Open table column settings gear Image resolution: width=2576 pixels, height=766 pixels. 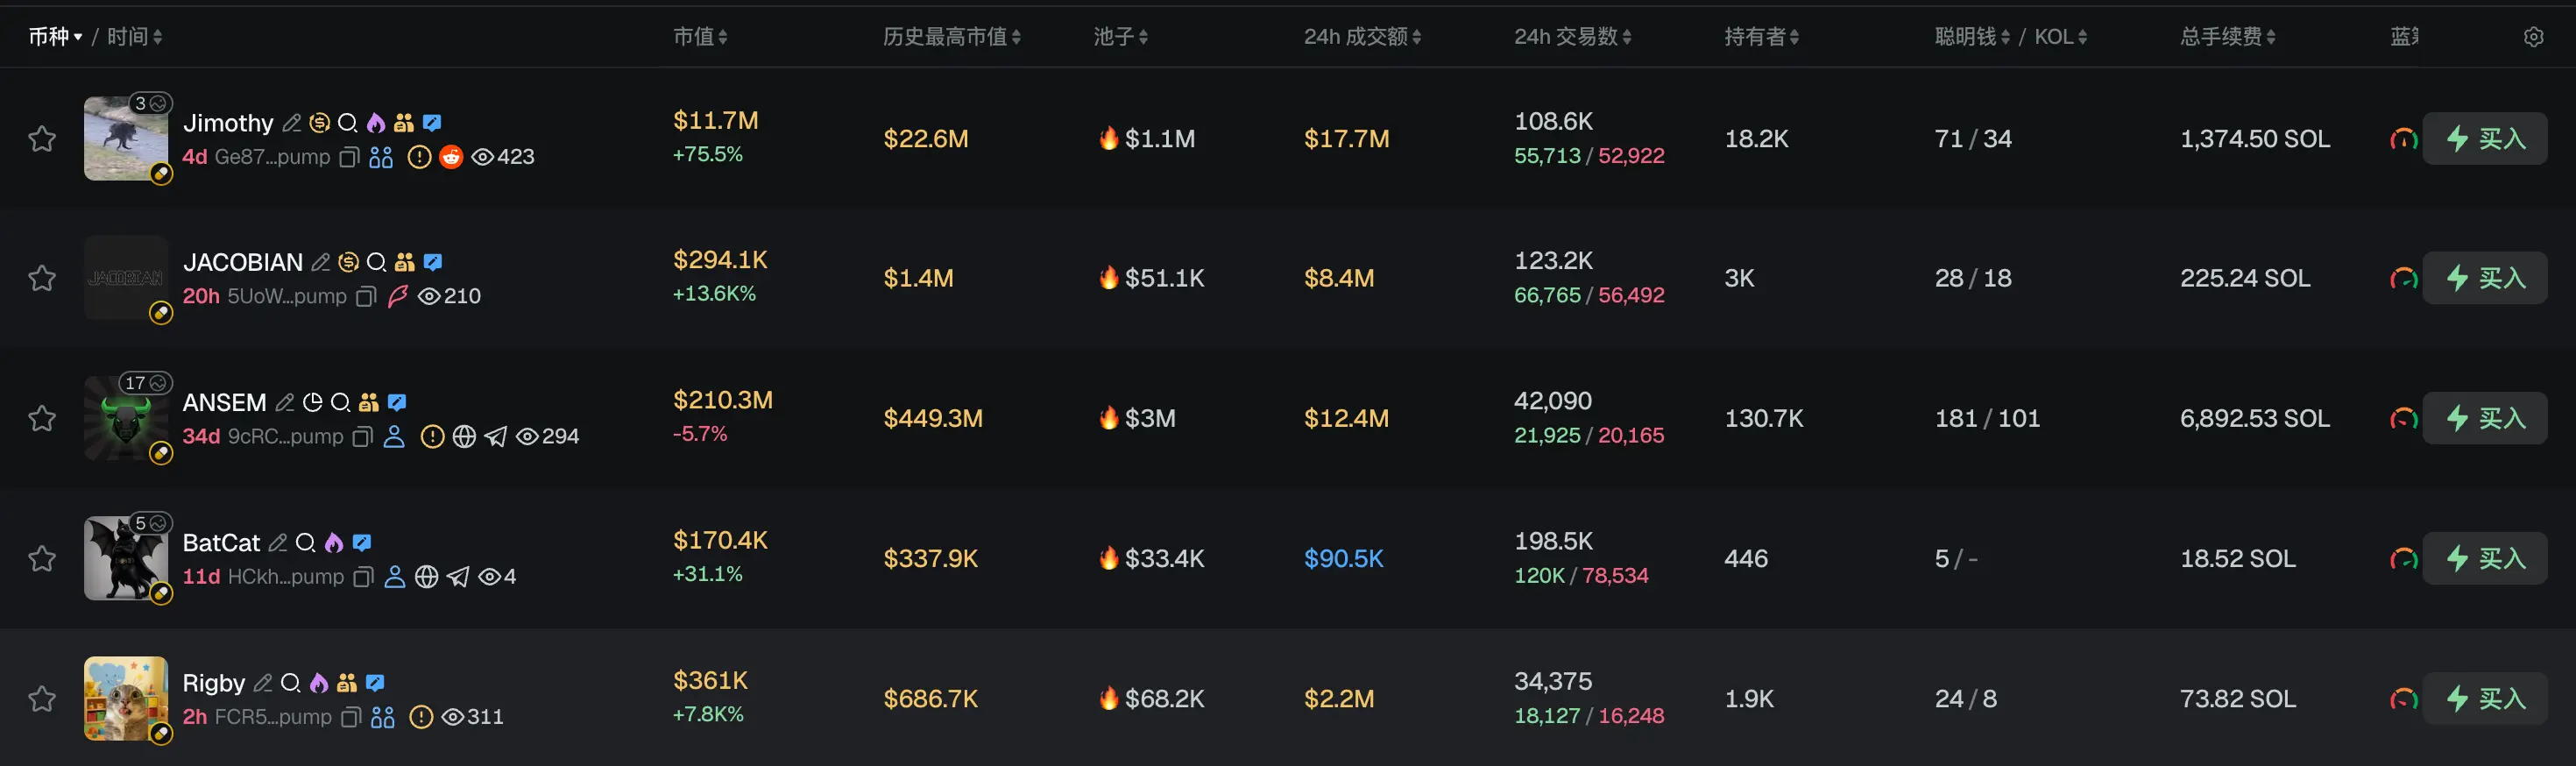point(2533,37)
